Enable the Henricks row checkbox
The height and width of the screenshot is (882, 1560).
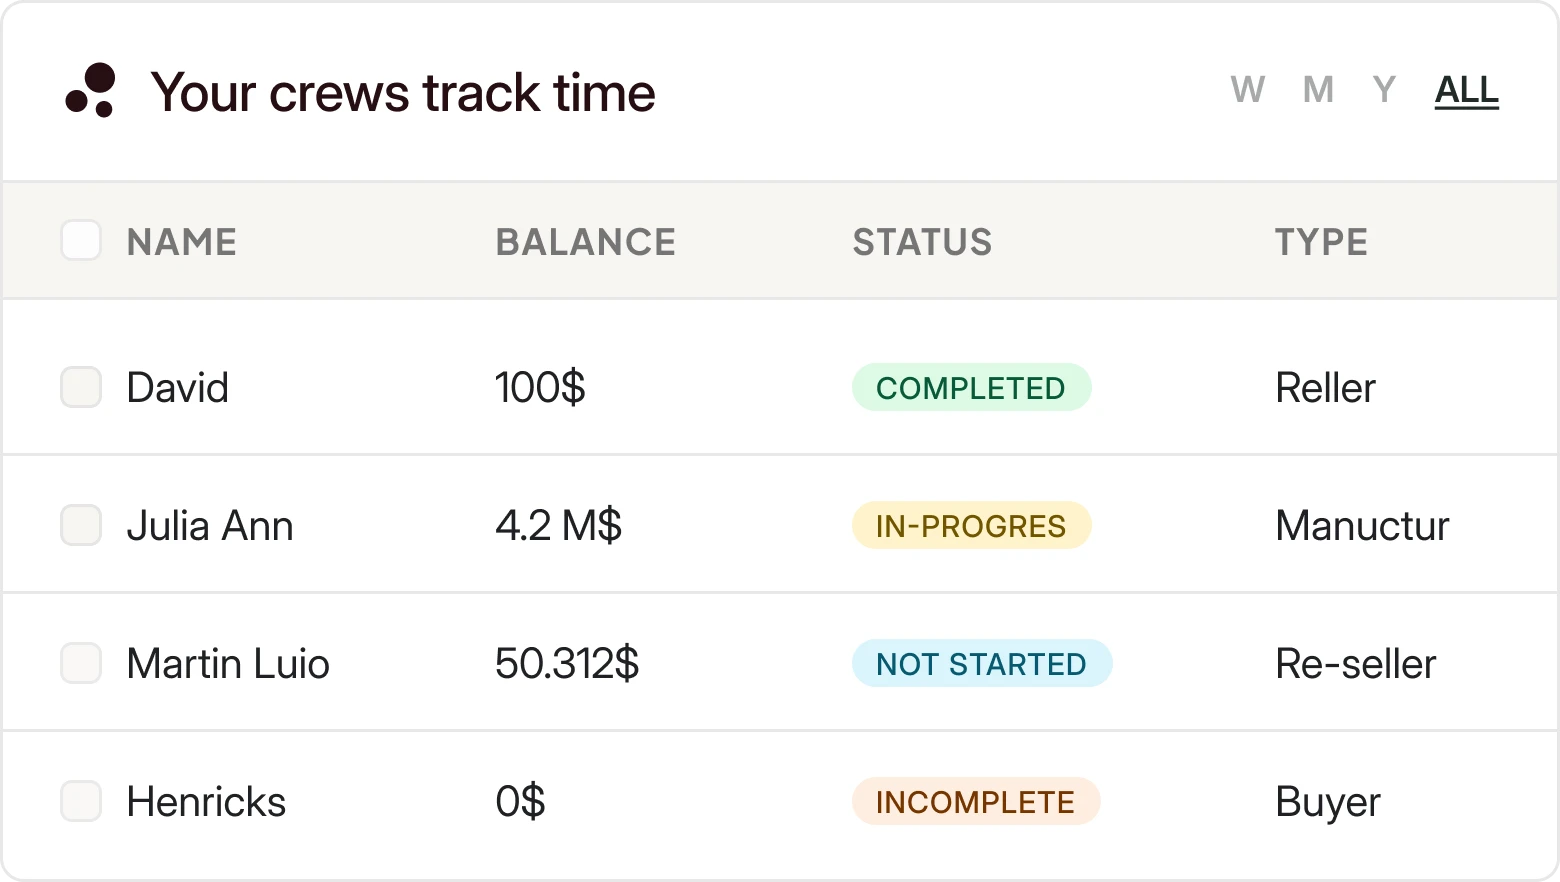(x=81, y=801)
